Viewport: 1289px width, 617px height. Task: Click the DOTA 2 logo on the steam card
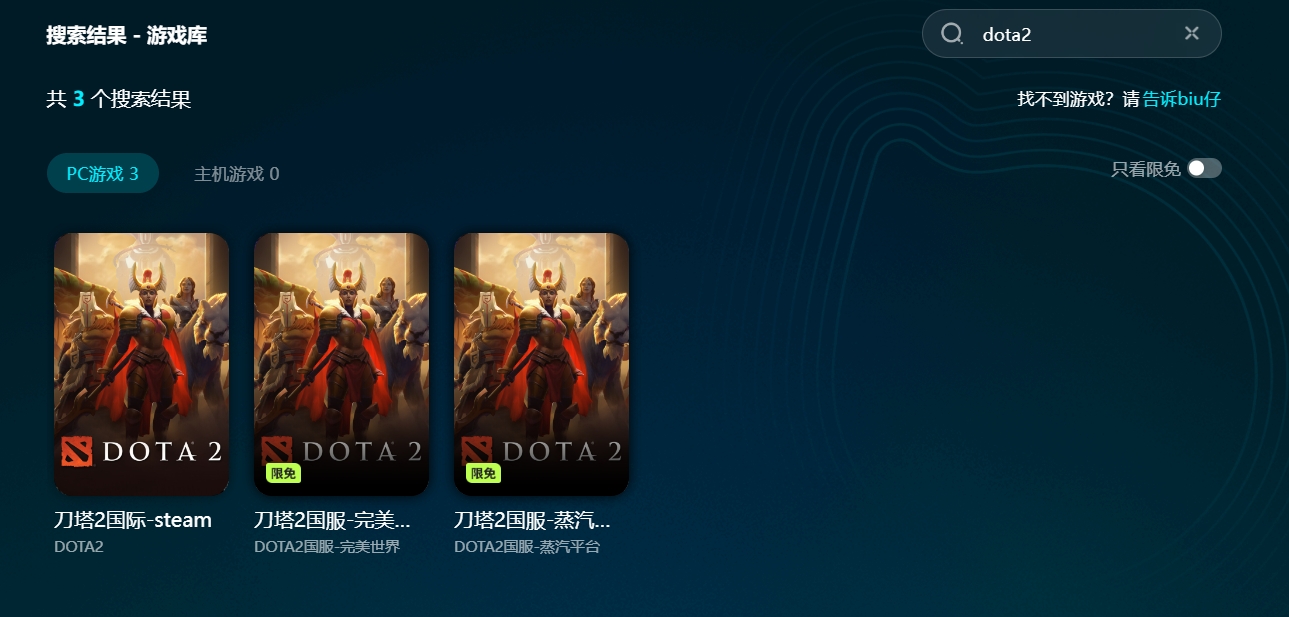(141, 451)
